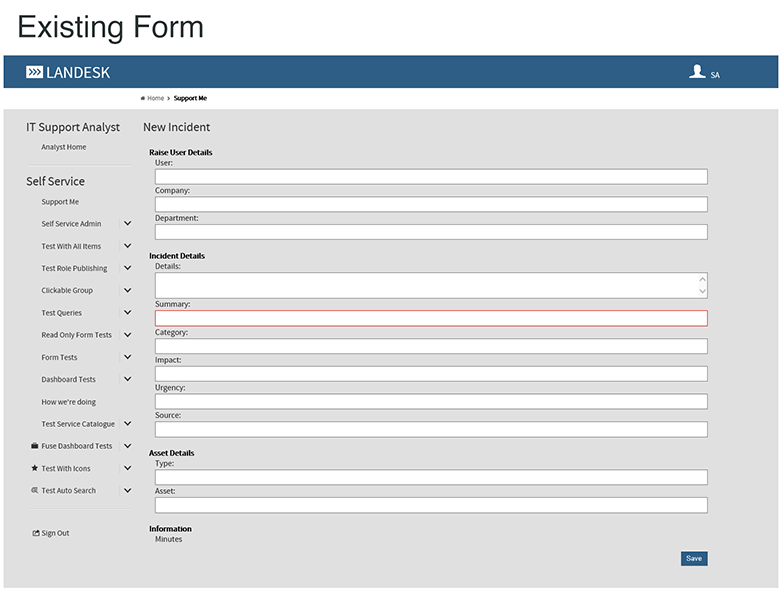The width and height of the screenshot is (784, 597).
Task: Focus the User text field
Action: (430, 177)
